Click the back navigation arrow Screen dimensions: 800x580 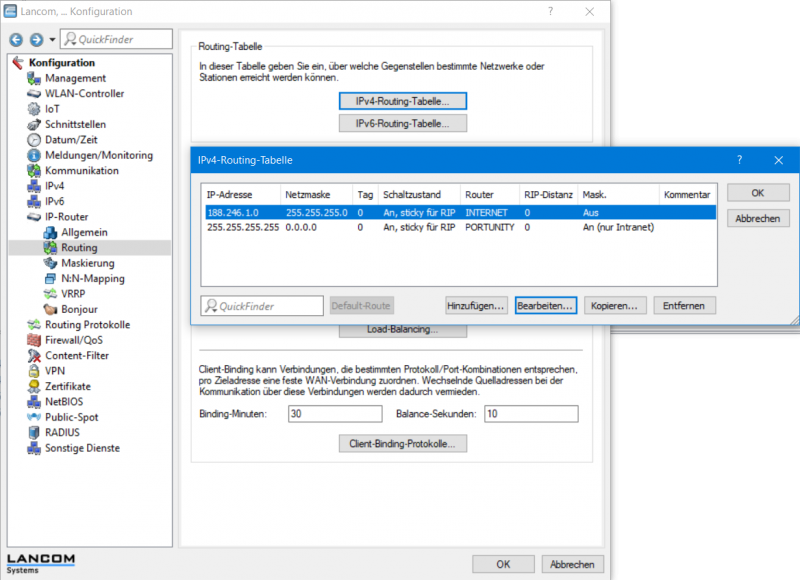pos(15,38)
